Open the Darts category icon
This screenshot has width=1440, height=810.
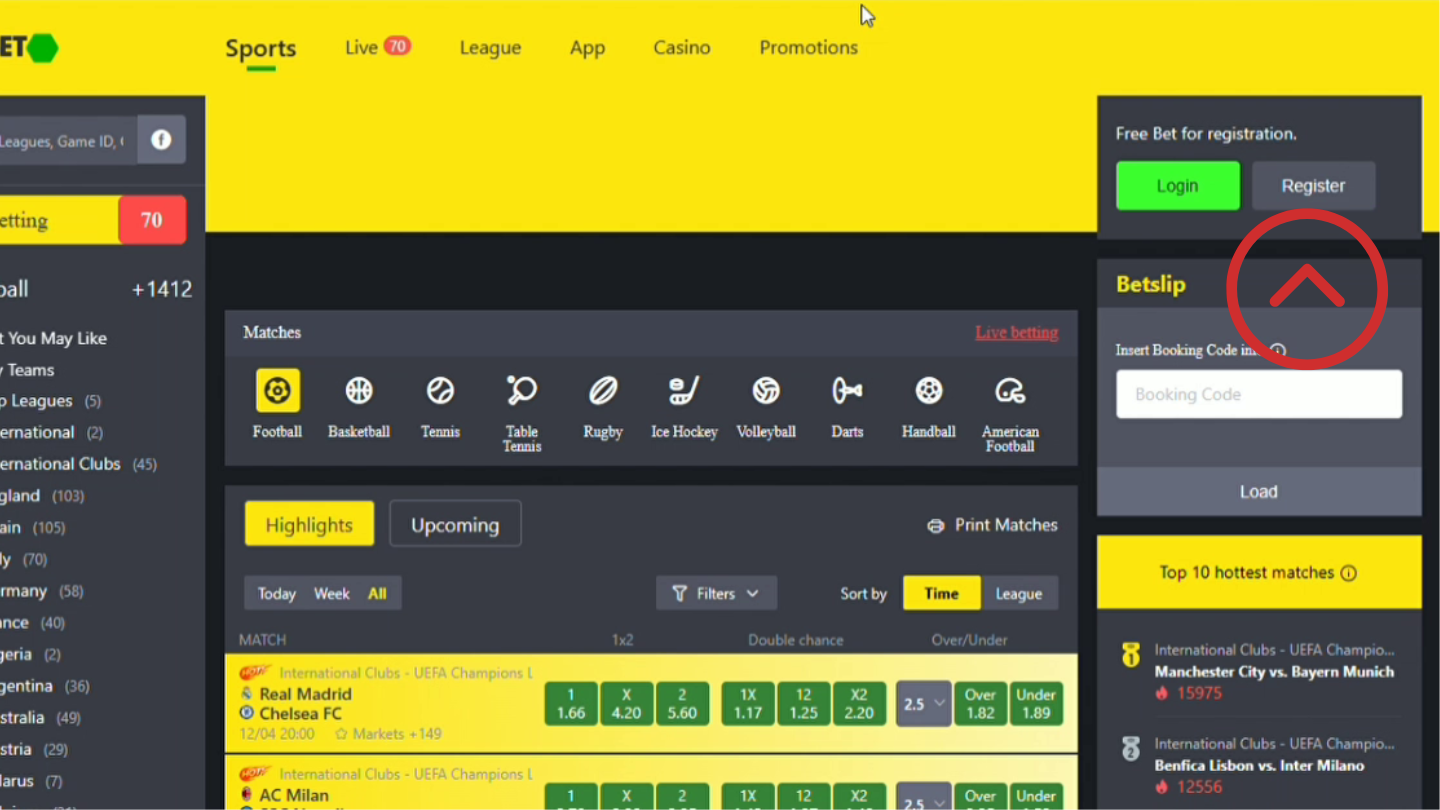[847, 391]
